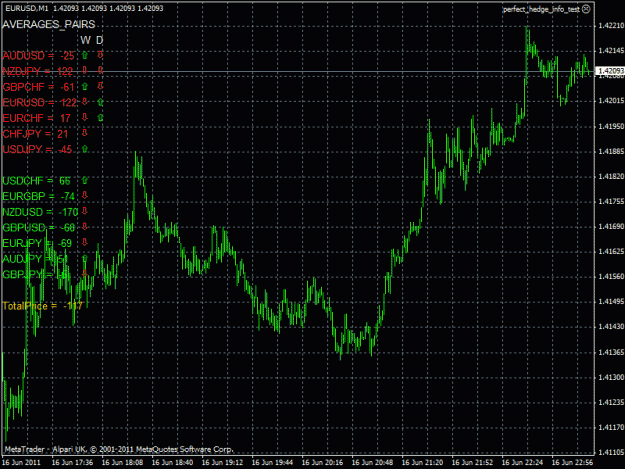Click the GBPJPY red down arrow
Screen dimensions: 625x469
[x=85, y=273]
